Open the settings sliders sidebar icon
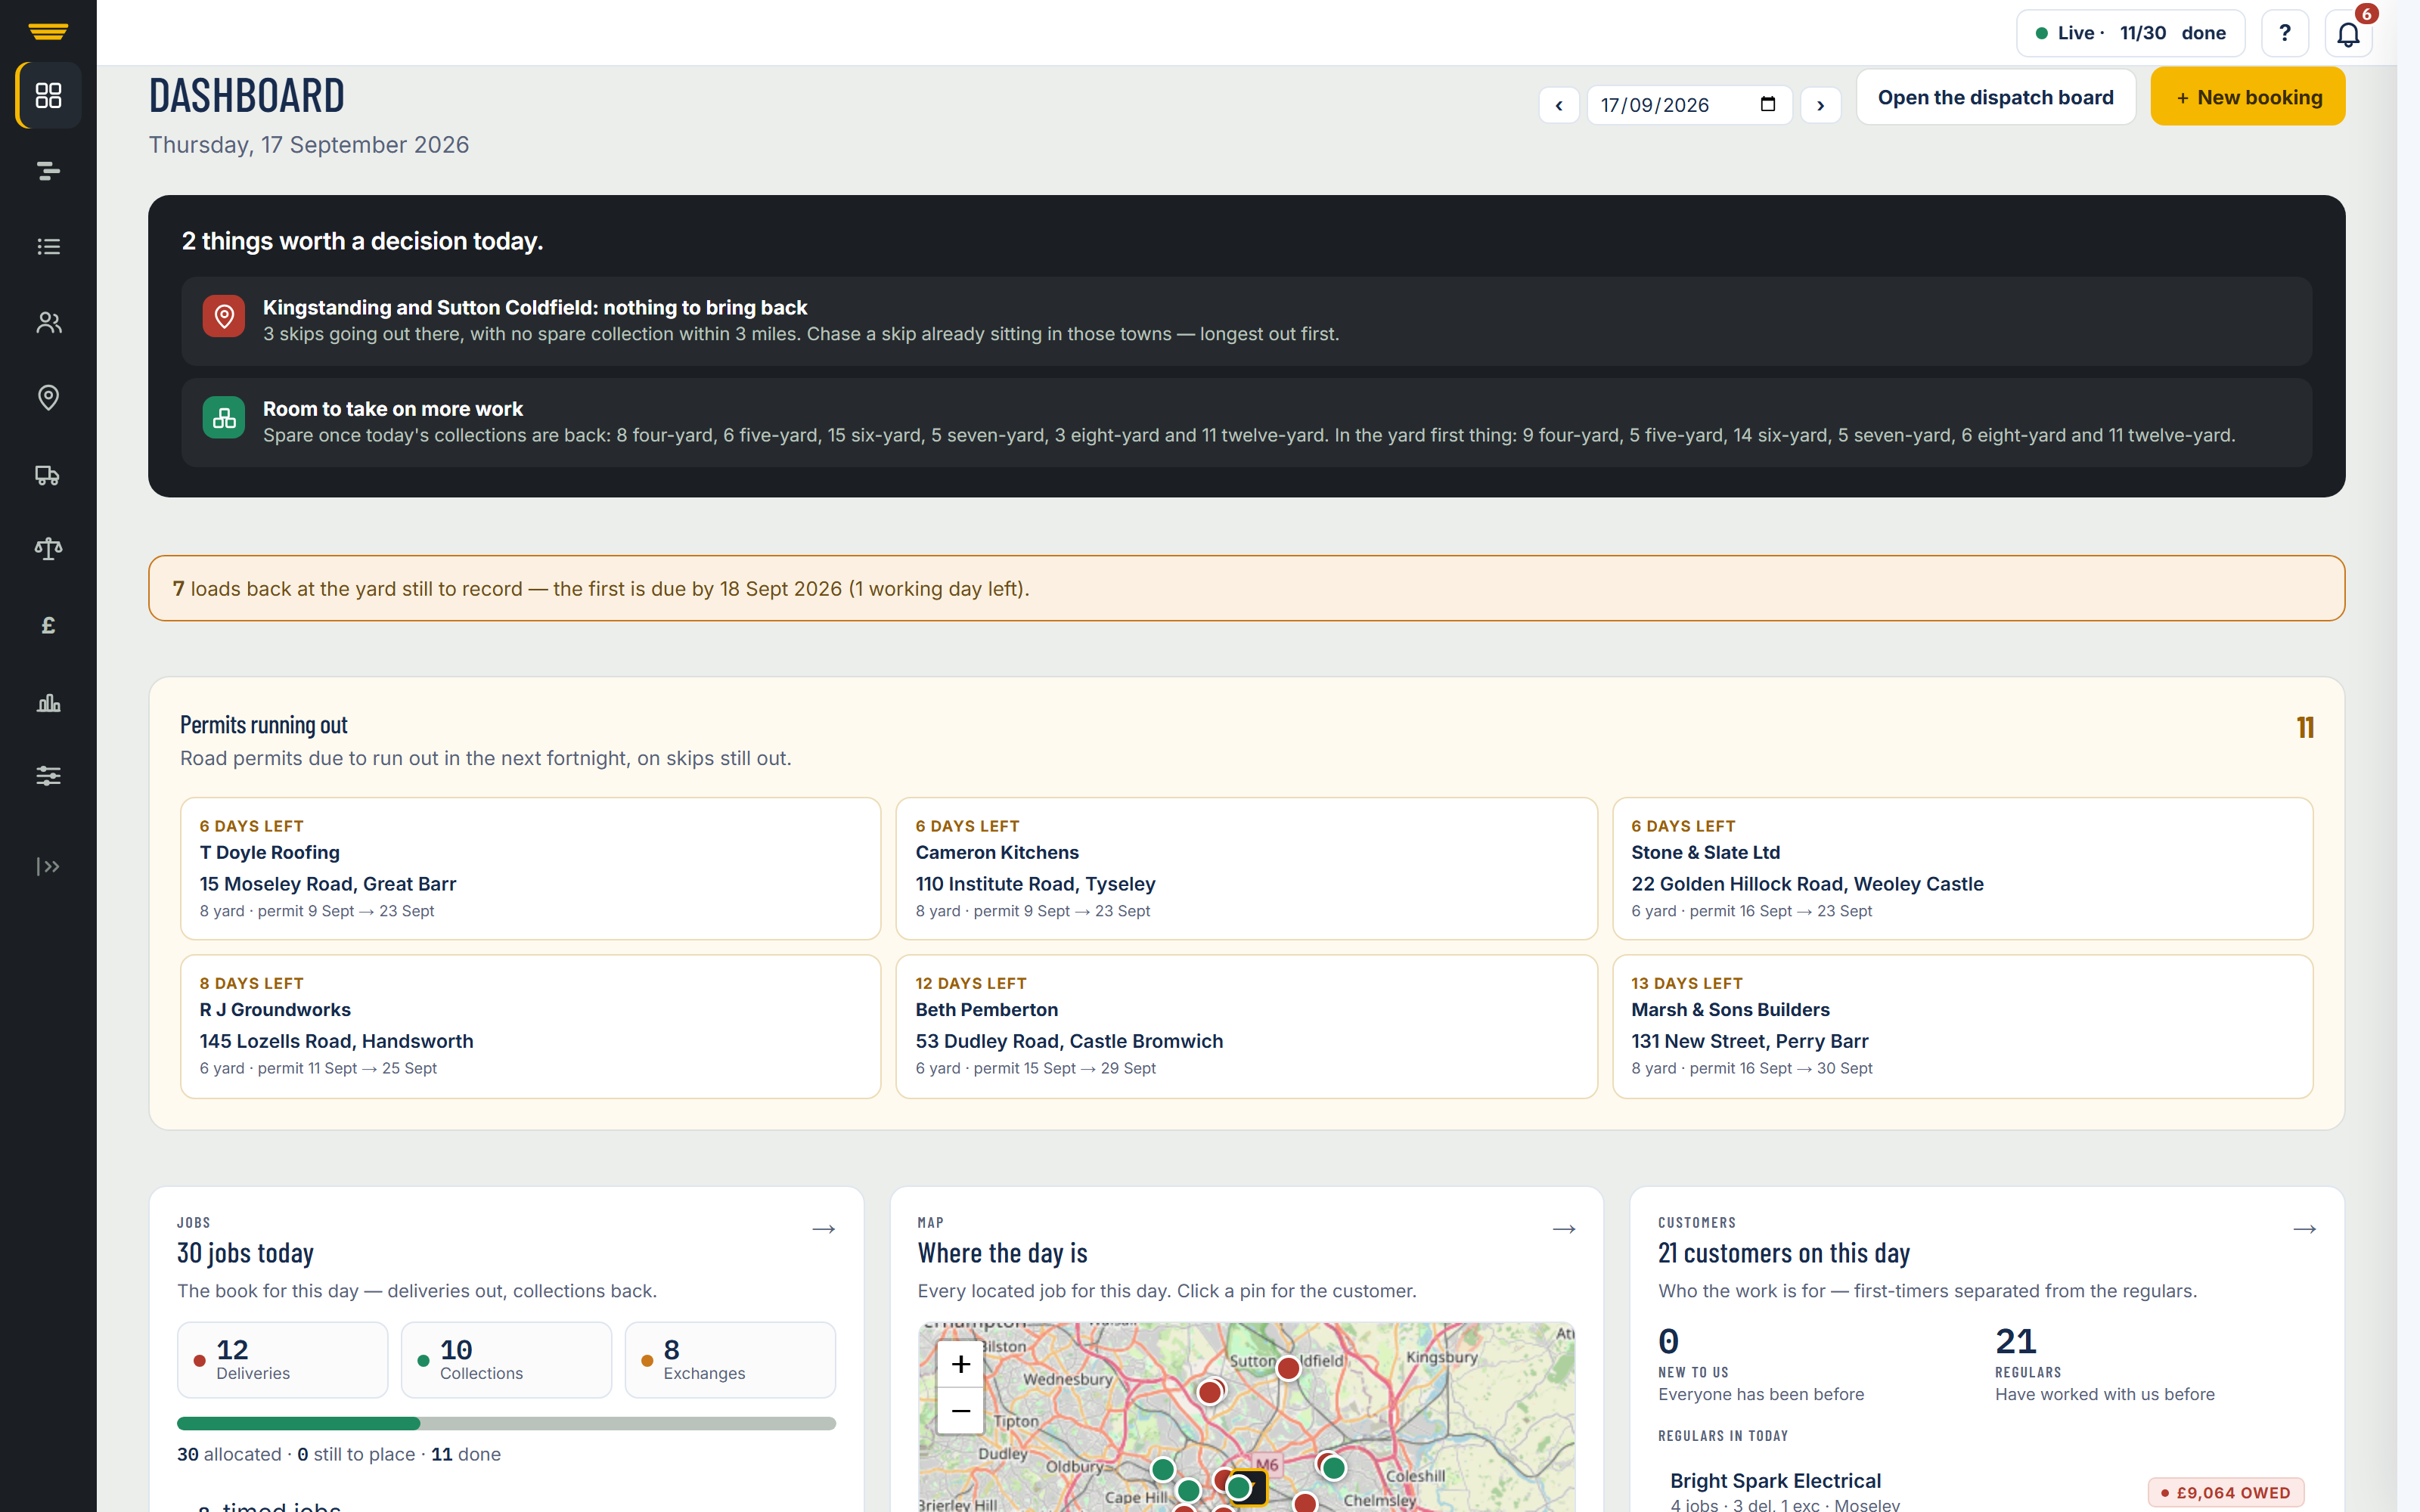 (48, 776)
